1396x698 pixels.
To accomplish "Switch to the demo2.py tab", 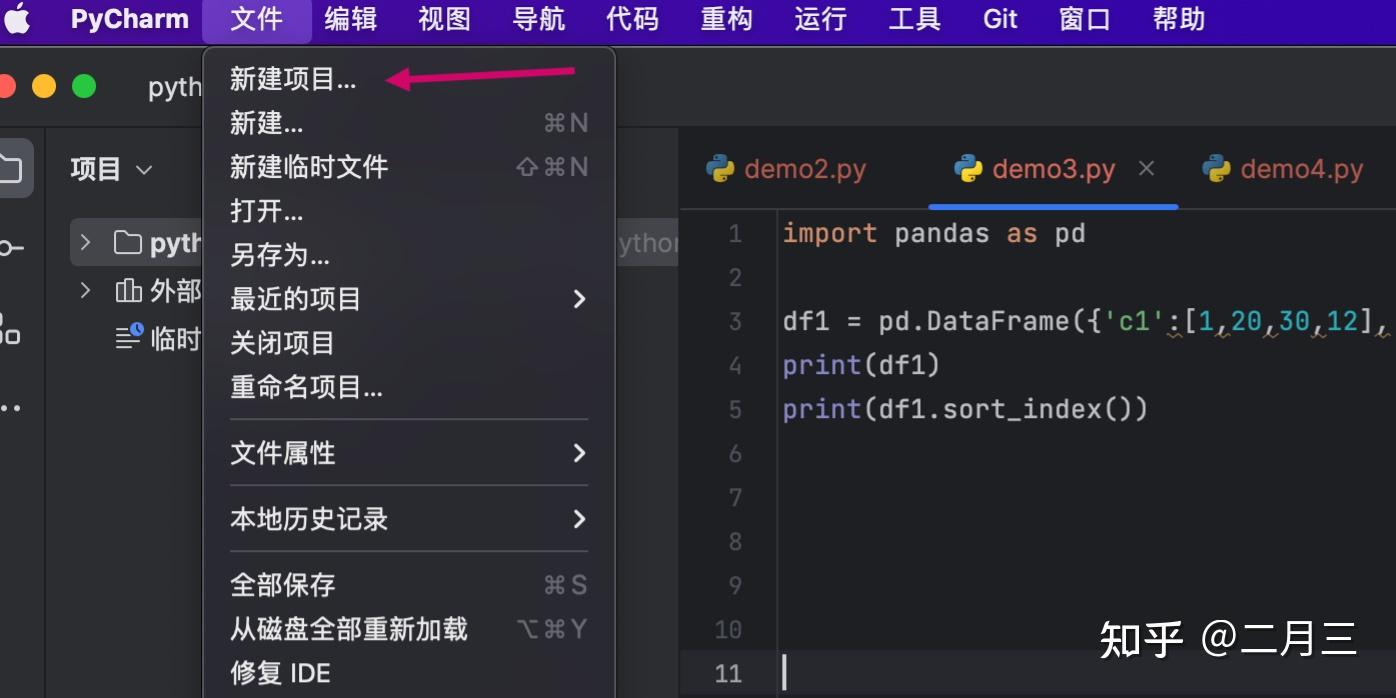I will coord(805,169).
